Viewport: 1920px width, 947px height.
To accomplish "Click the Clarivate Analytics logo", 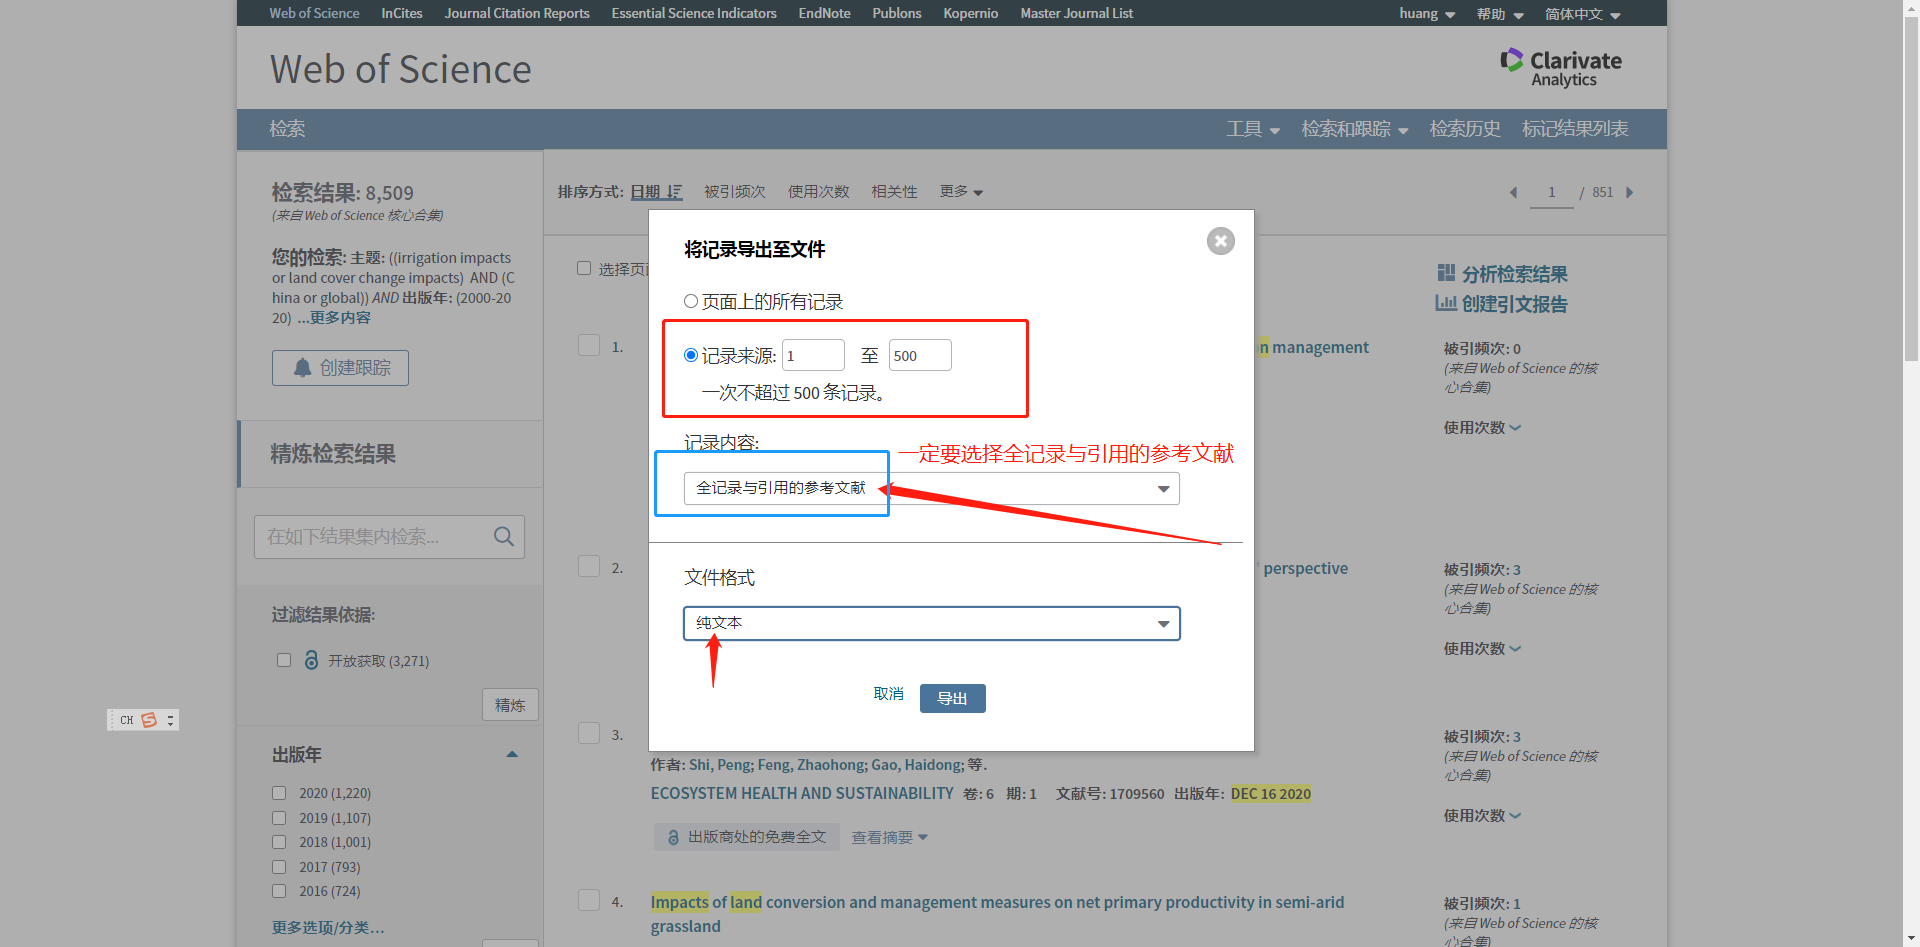I will pyautogui.click(x=1561, y=68).
